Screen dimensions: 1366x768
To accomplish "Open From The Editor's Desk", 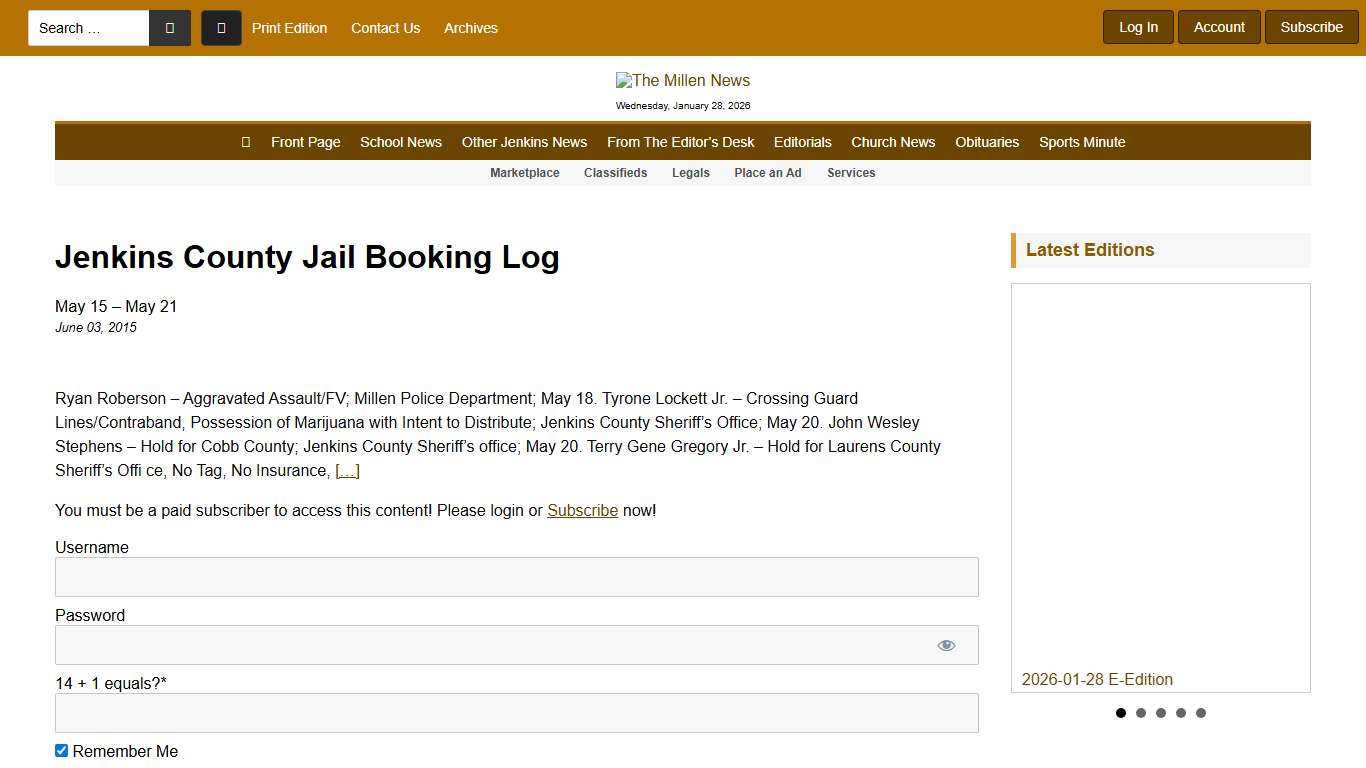I will click(681, 142).
